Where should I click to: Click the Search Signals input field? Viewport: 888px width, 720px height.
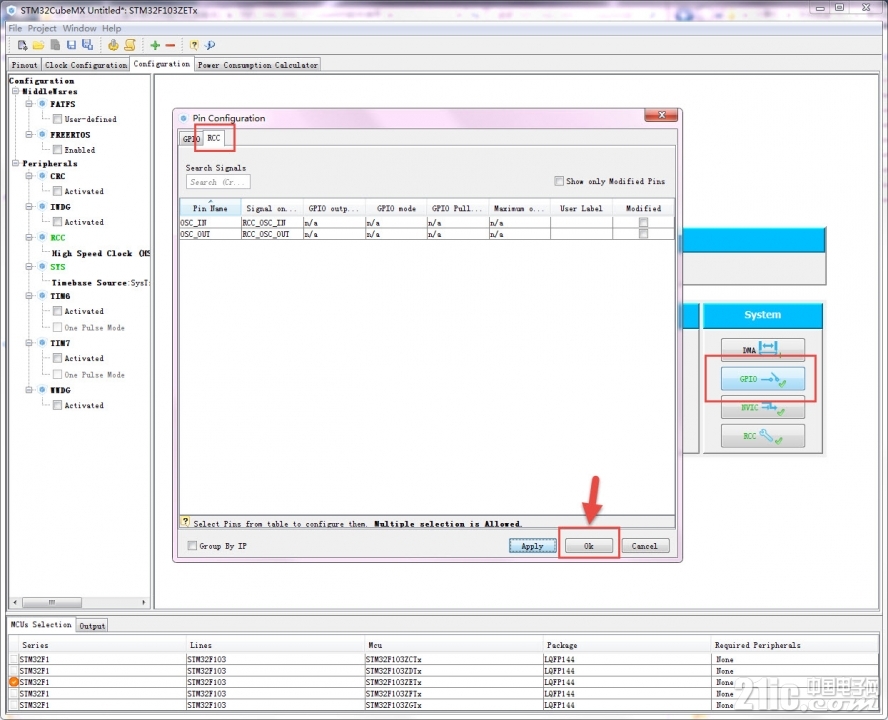[x=218, y=182]
